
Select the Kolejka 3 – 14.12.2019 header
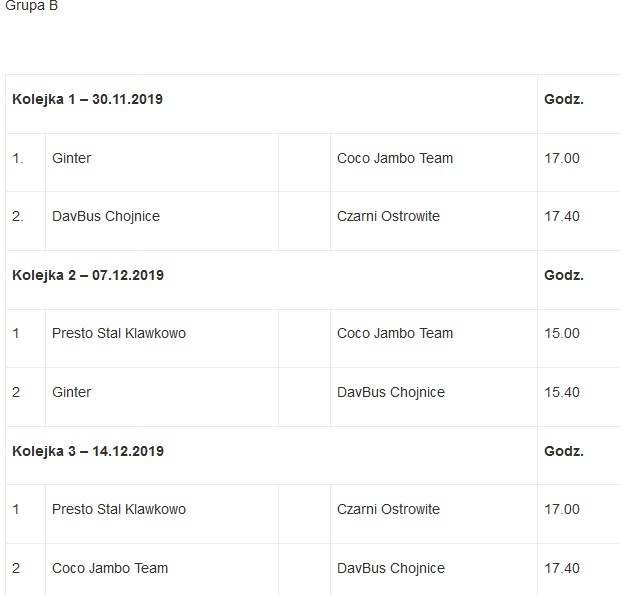[x=88, y=451]
